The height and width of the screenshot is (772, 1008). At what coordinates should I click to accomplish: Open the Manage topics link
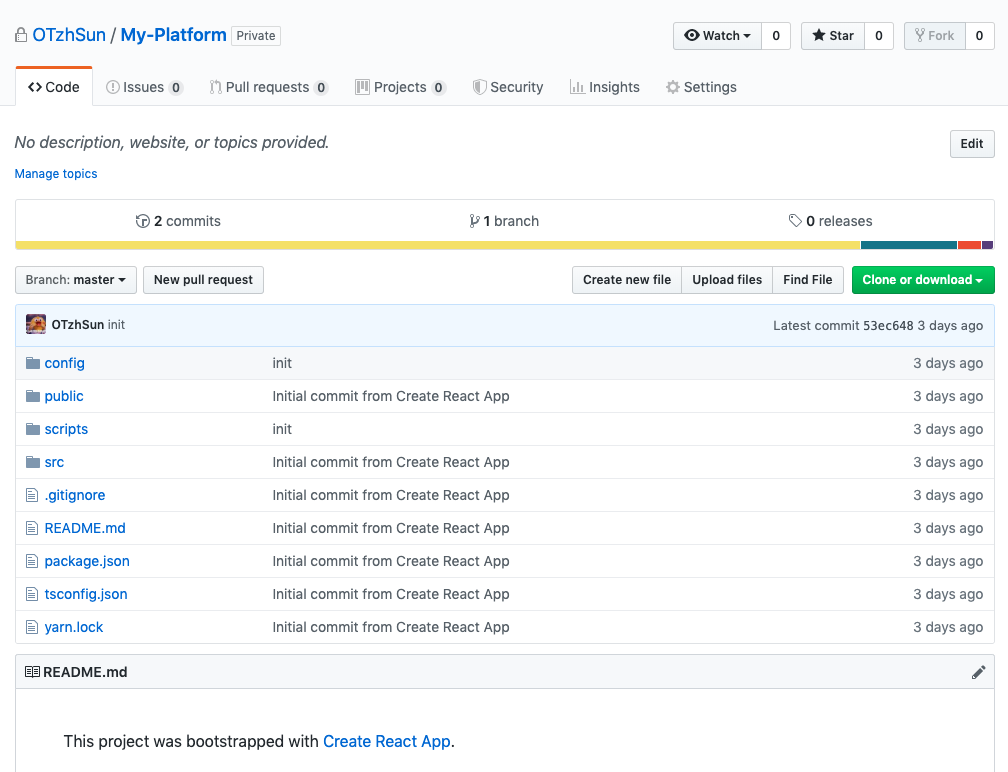(56, 174)
